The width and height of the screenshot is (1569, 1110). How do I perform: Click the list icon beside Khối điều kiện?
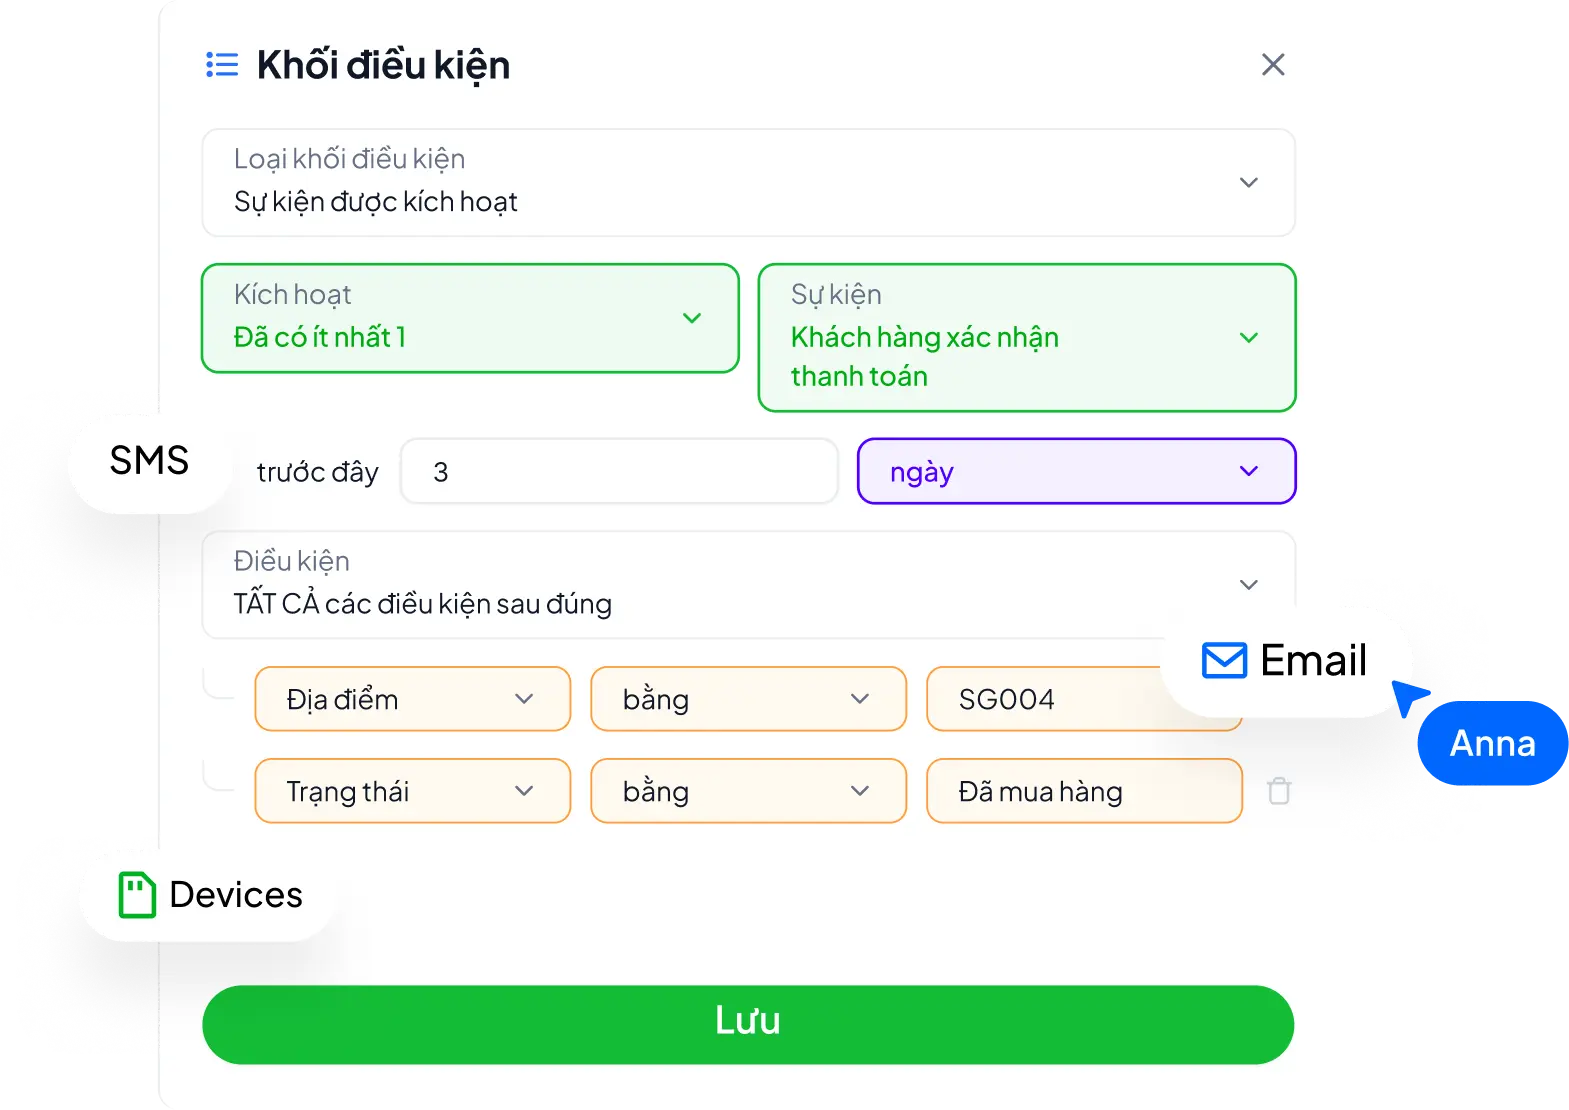[x=222, y=65]
